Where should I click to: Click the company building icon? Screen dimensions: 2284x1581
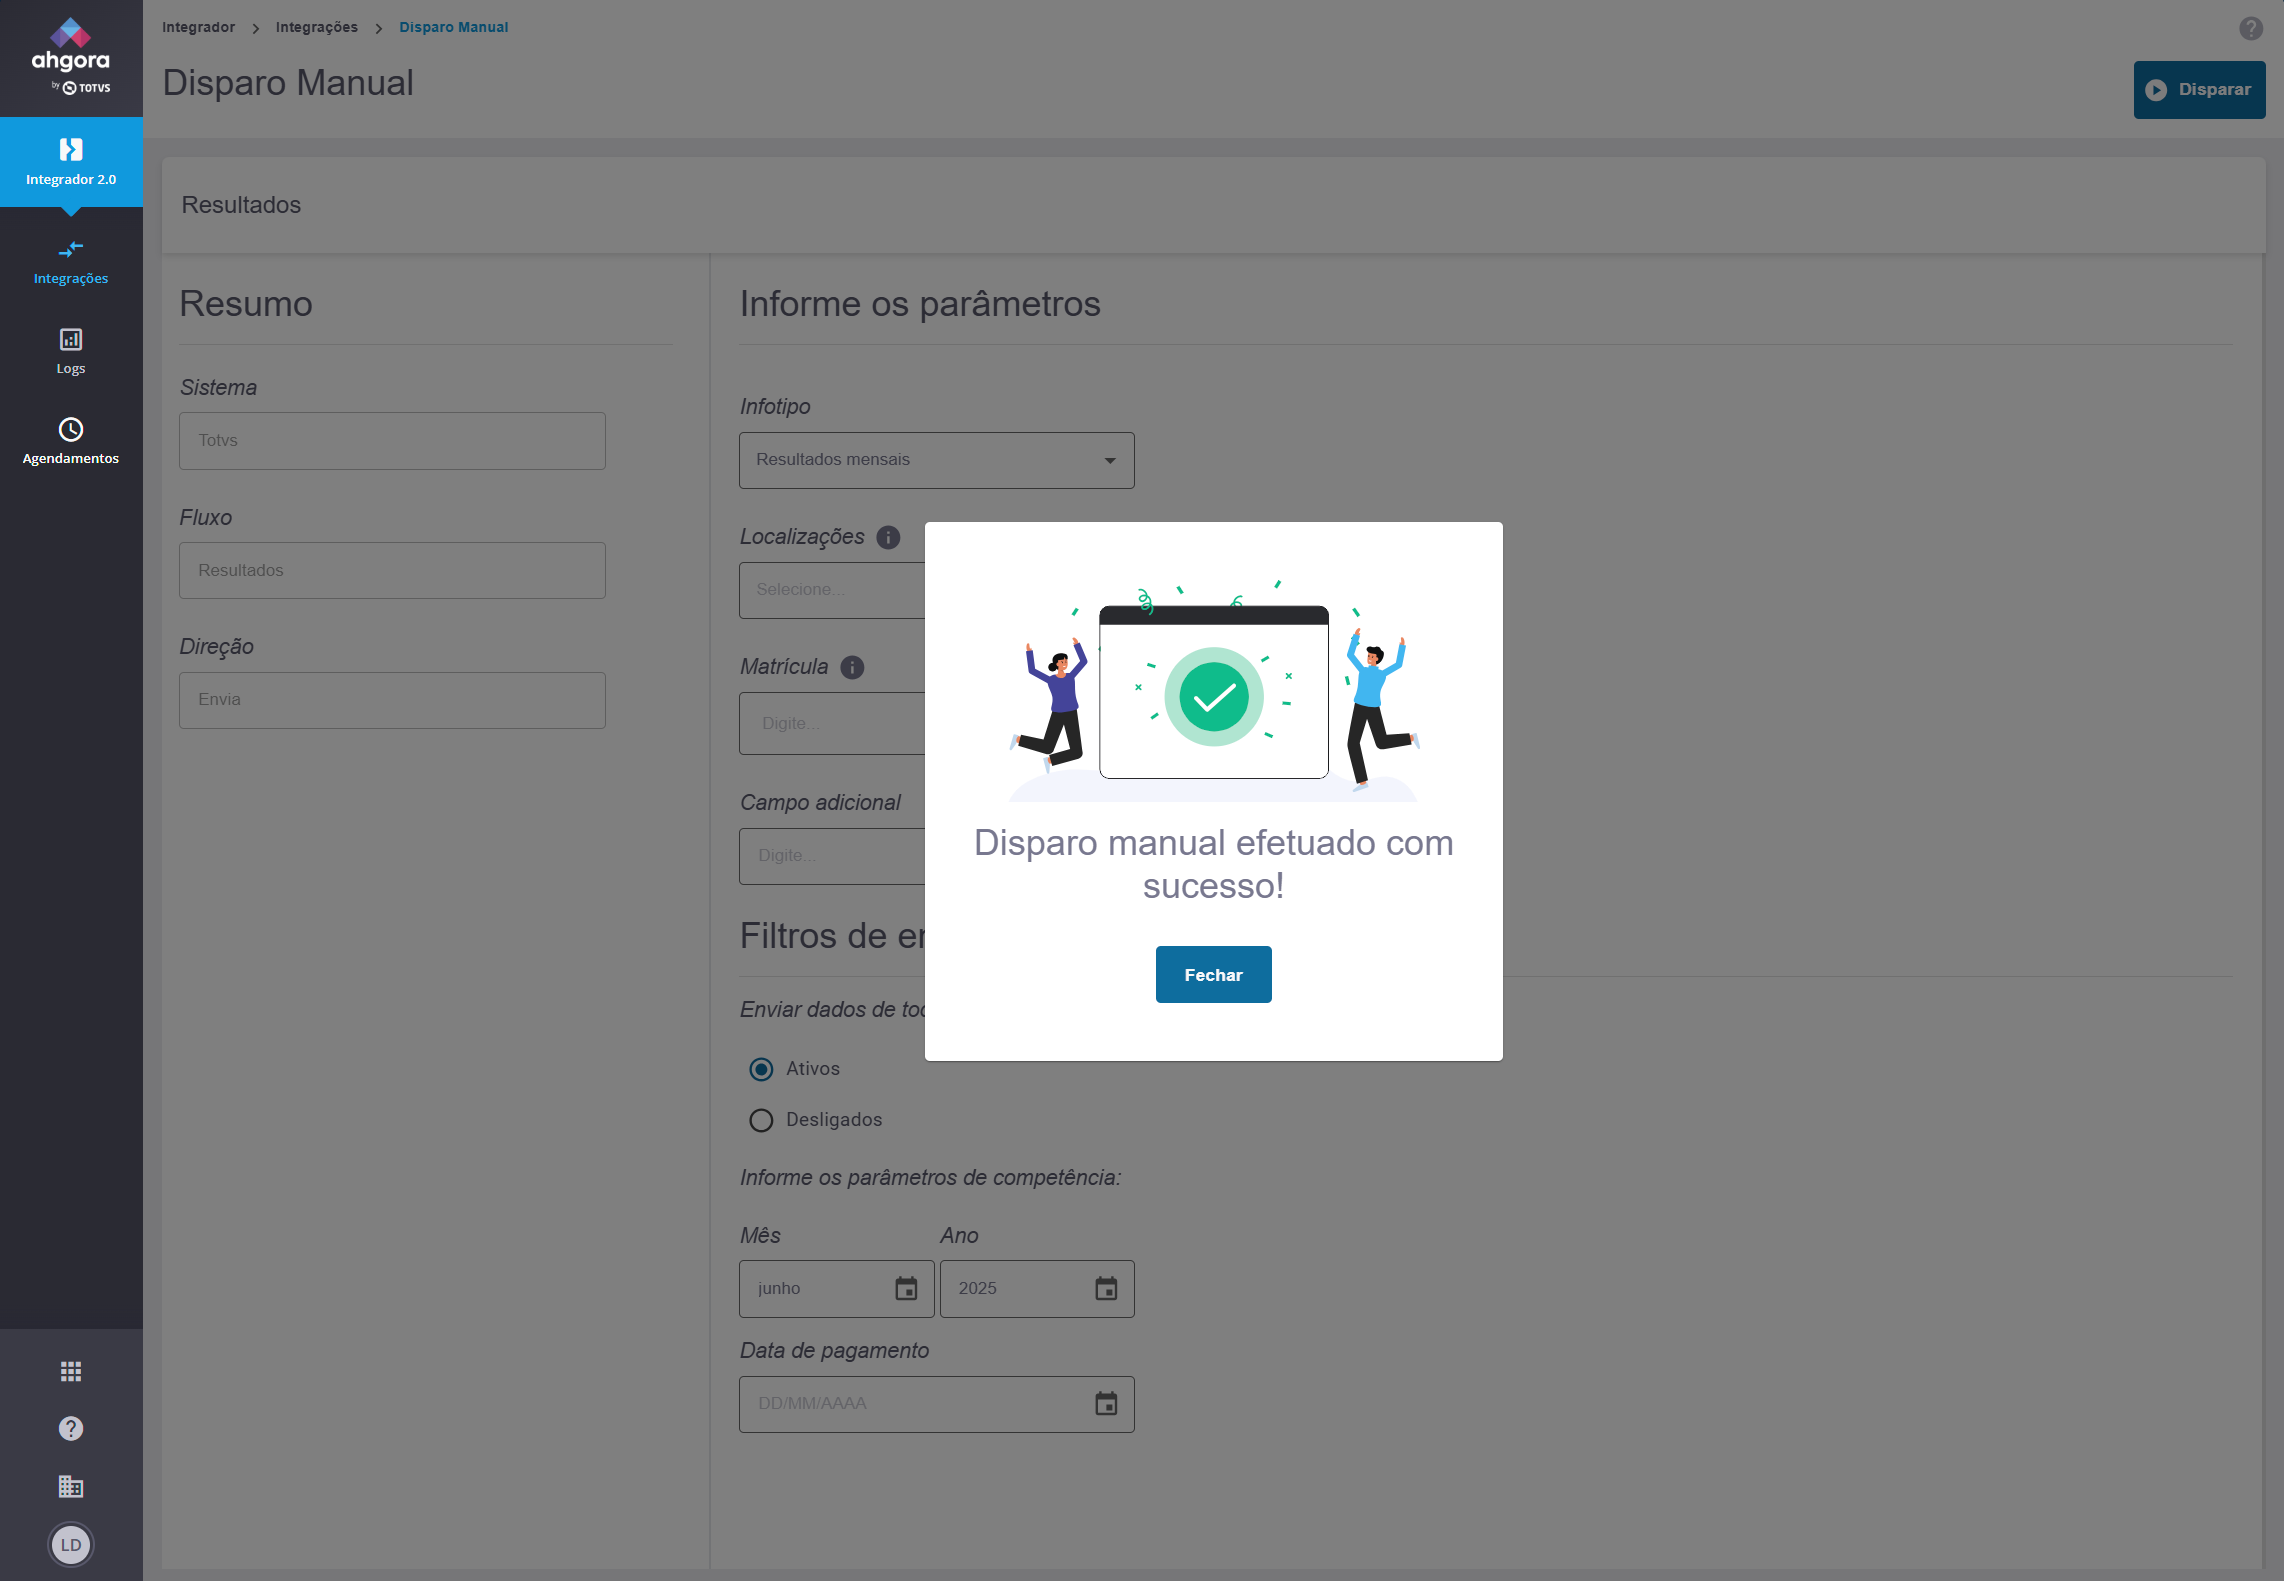click(70, 1486)
